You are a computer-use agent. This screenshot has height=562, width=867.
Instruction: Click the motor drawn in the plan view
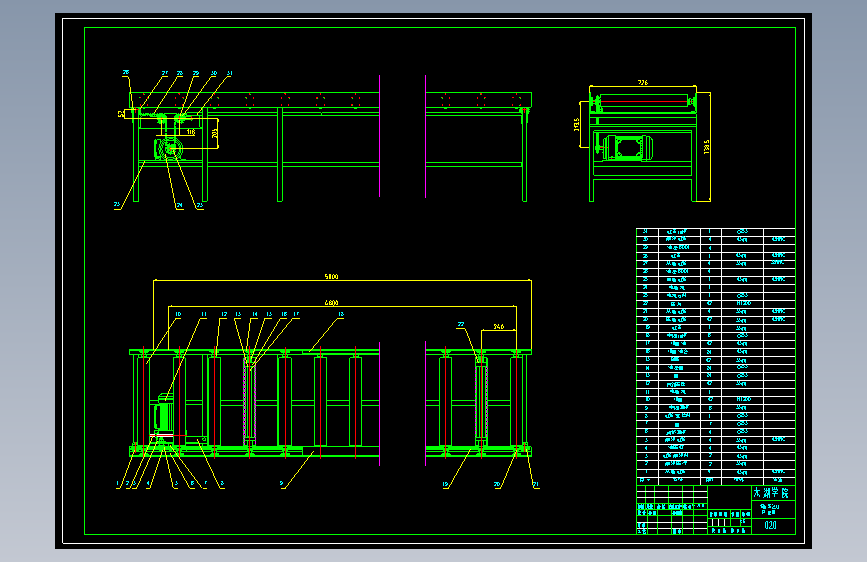(165, 415)
